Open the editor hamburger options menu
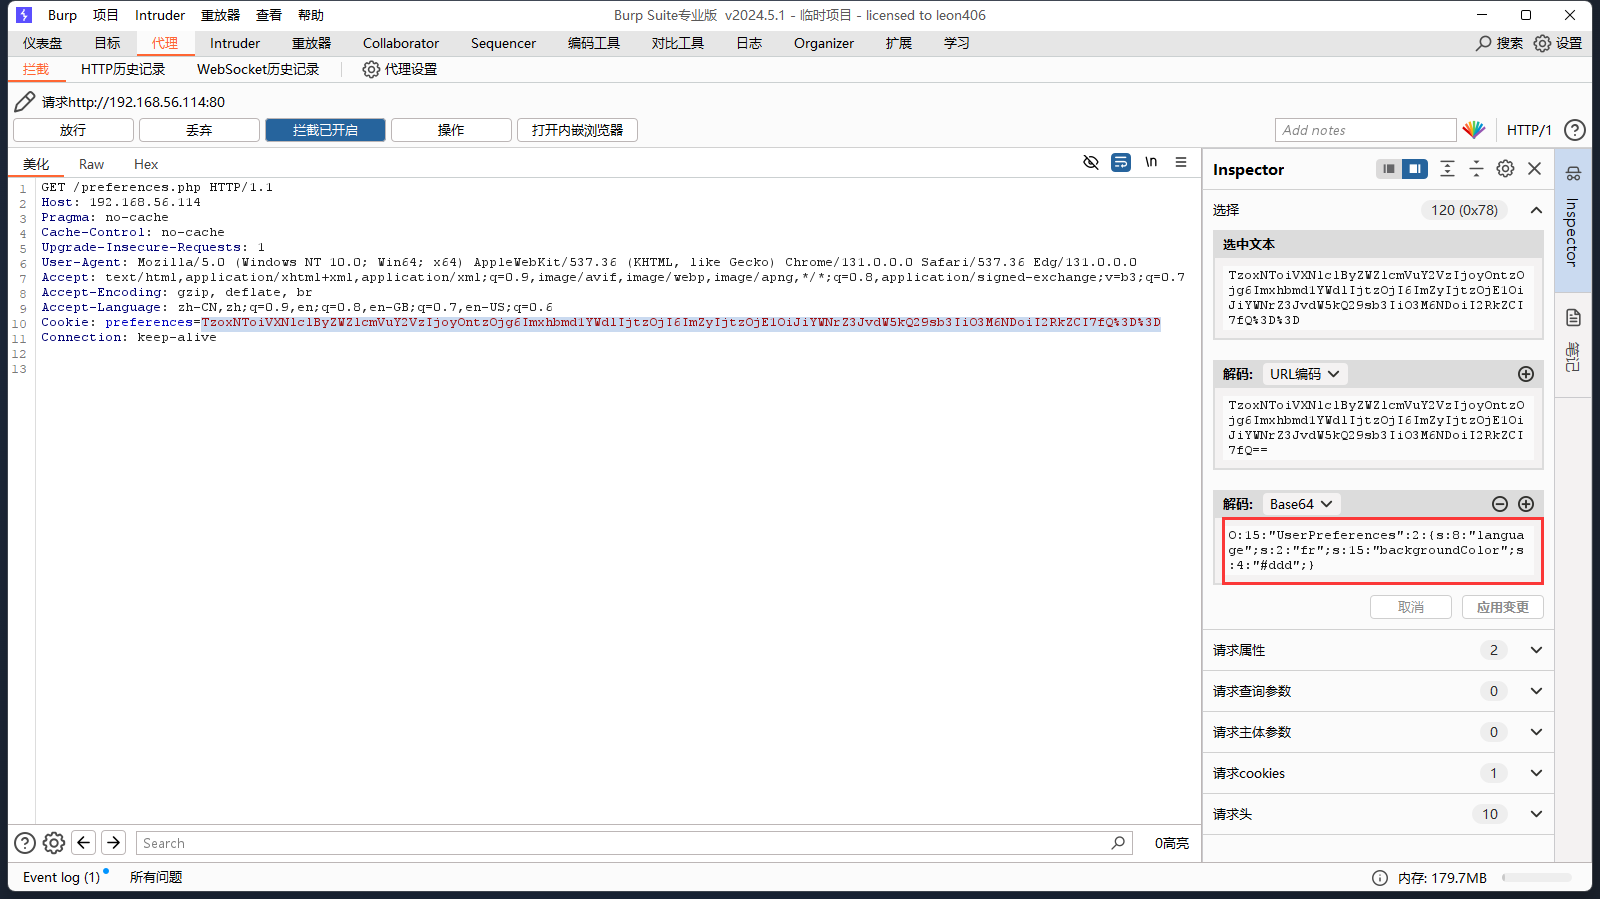The height and width of the screenshot is (899, 1600). 1181,162
